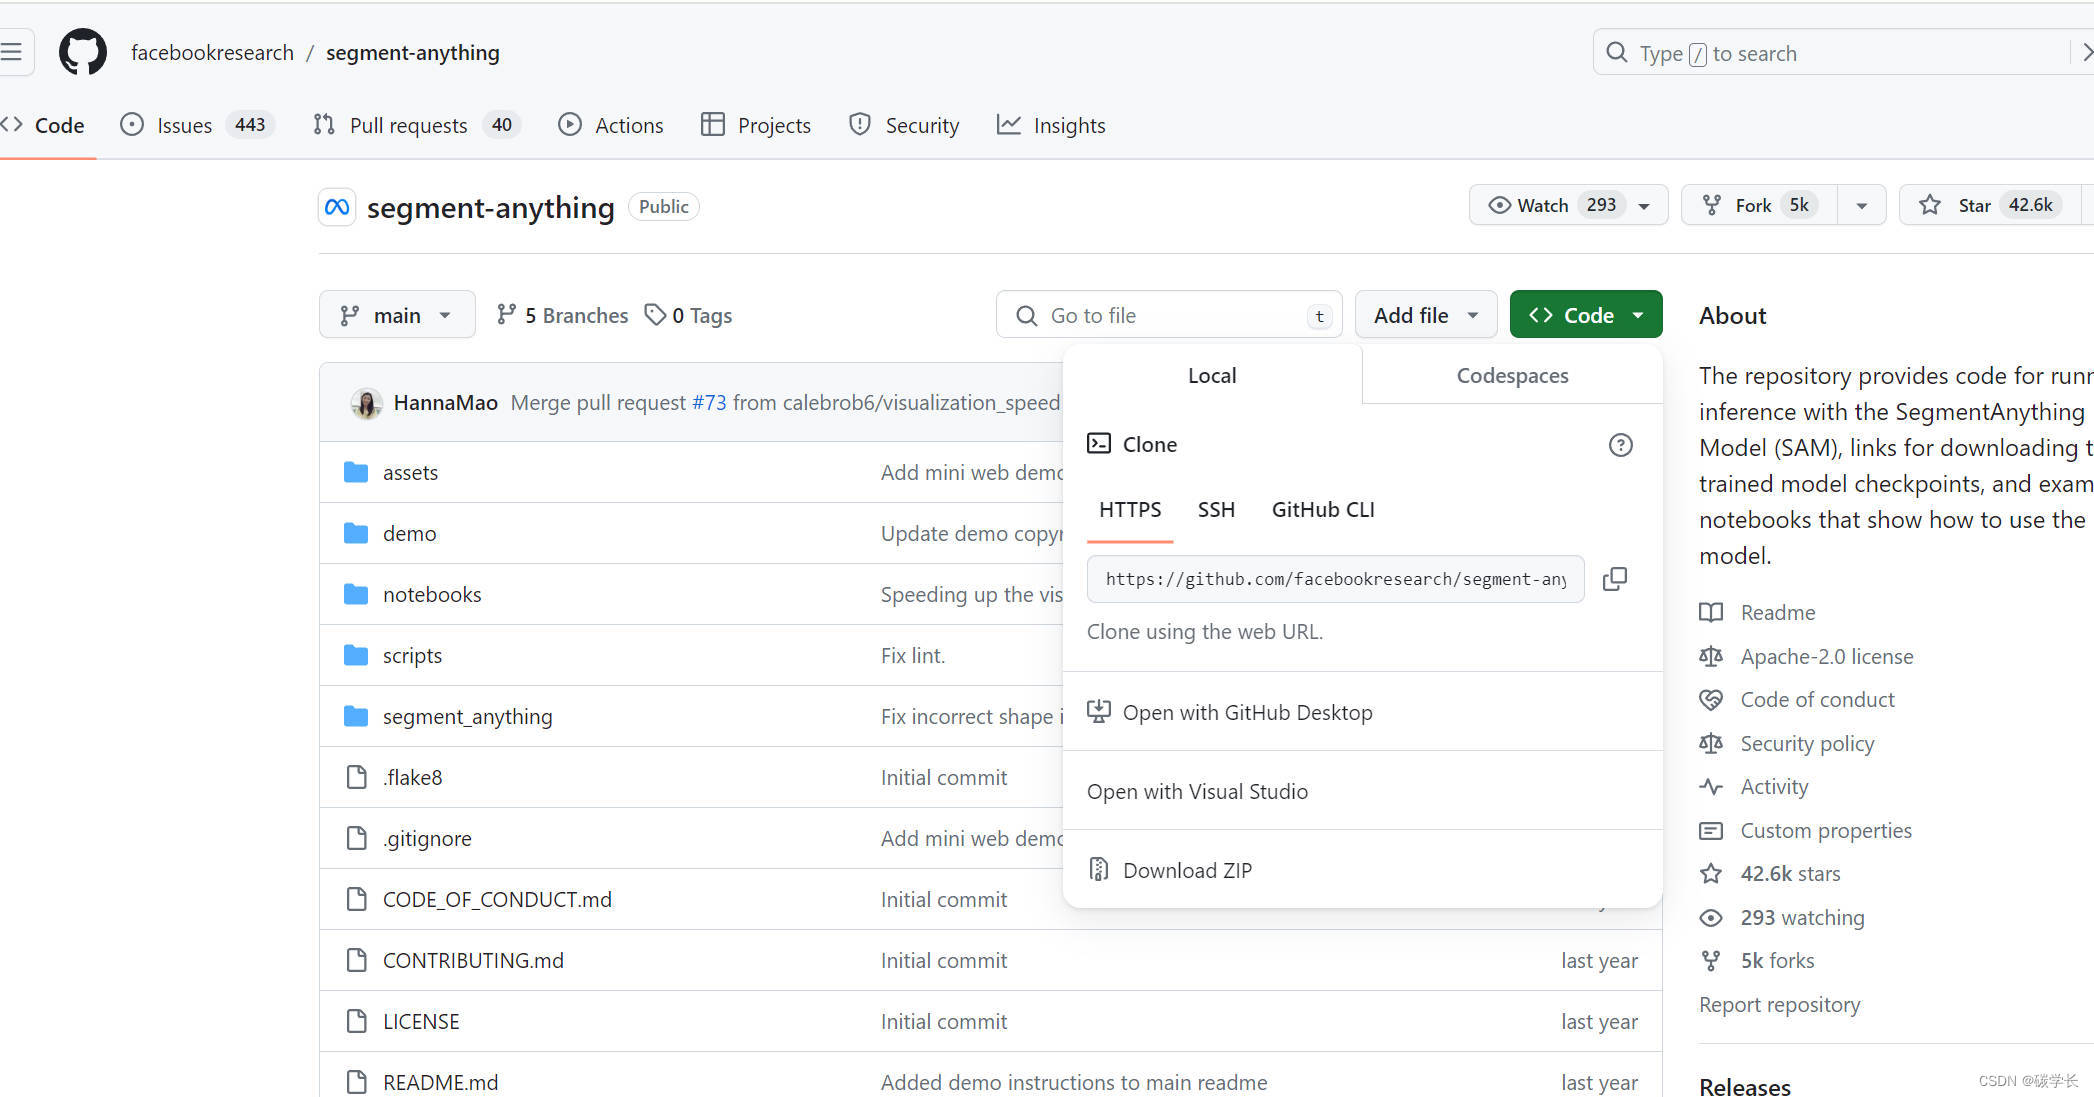Image resolution: width=2094 pixels, height=1097 pixels.
Task: Select the GitHub CLI clone tab
Action: click(x=1322, y=510)
